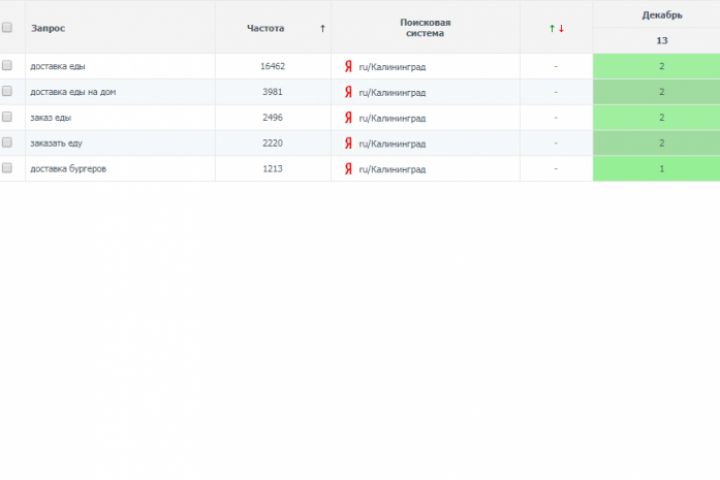Click frequency value 2220
This screenshot has height=480, width=720.
tap(272, 143)
